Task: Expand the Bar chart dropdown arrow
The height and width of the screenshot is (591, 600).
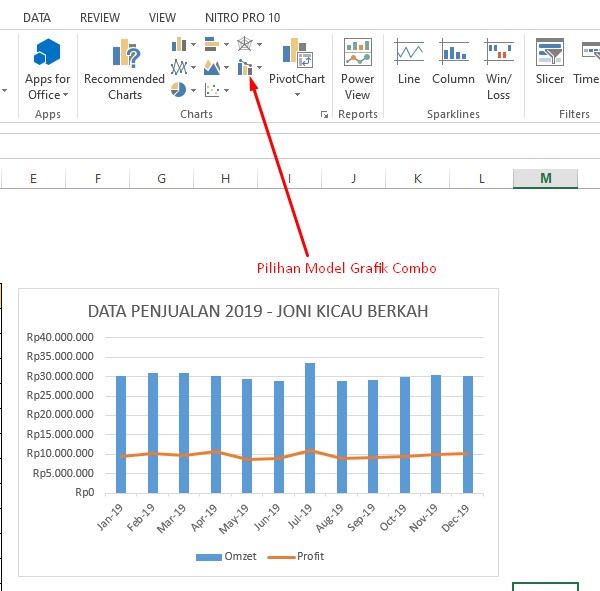Action: [x=226, y=45]
